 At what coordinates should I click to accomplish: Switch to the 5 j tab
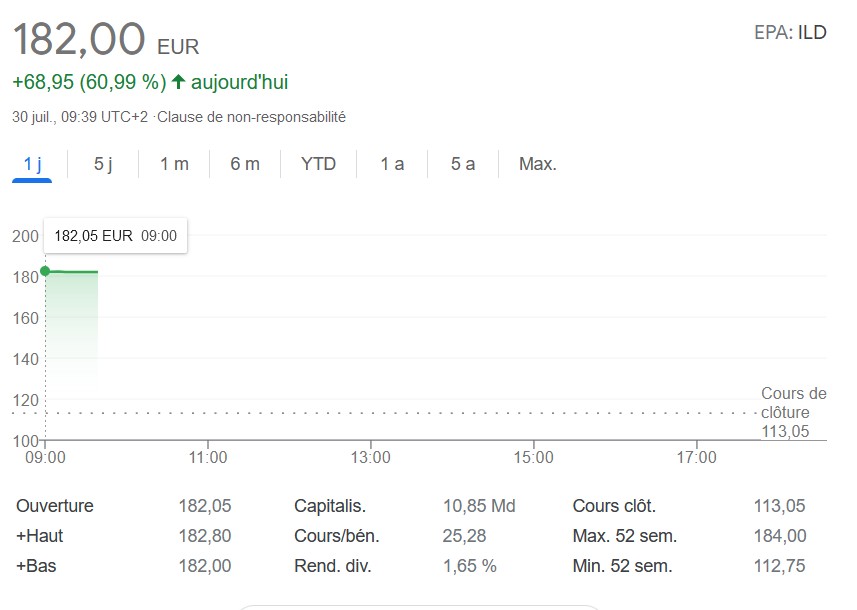click(x=103, y=164)
